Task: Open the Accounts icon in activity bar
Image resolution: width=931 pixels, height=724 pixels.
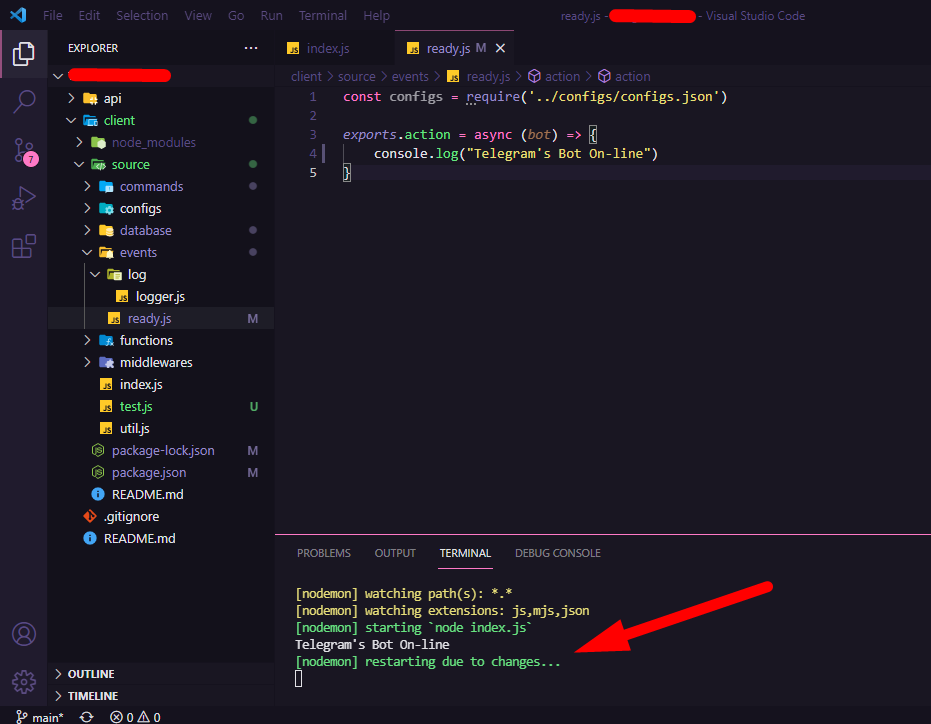Action: (24, 634)
